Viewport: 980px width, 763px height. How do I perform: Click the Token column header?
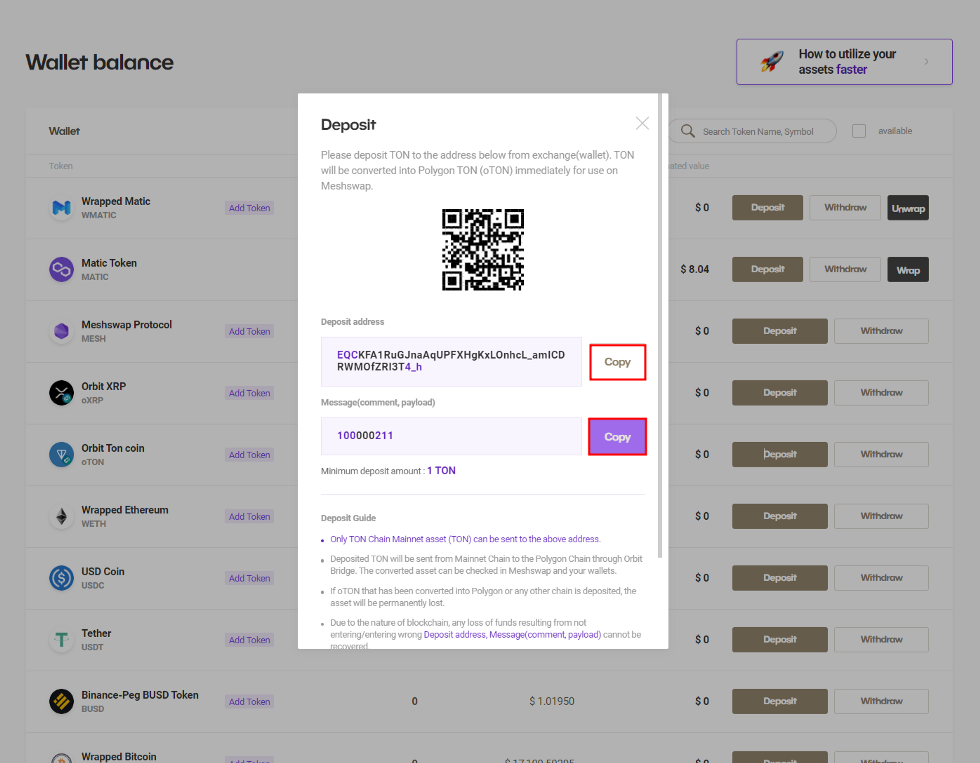61,166
